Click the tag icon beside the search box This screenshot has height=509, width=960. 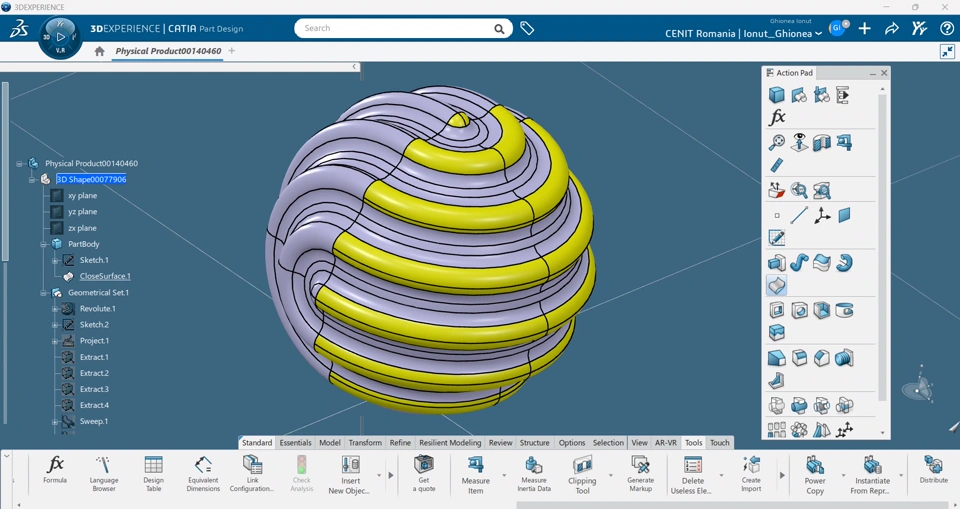coord(527,28)
